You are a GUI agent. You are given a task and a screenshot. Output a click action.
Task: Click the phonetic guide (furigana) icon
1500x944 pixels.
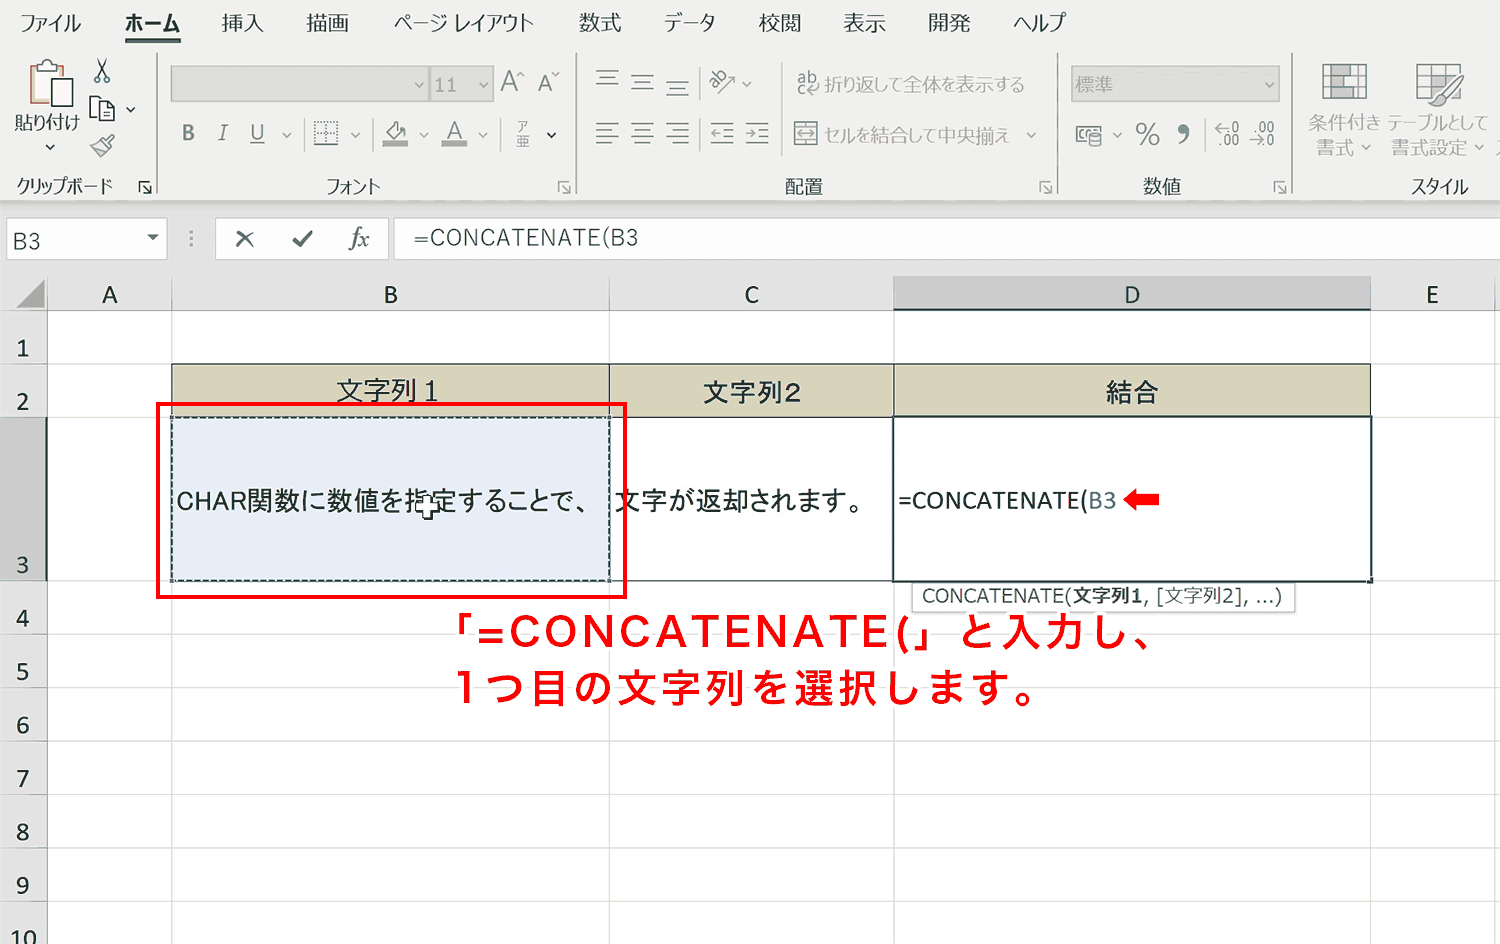pos(523,134)
